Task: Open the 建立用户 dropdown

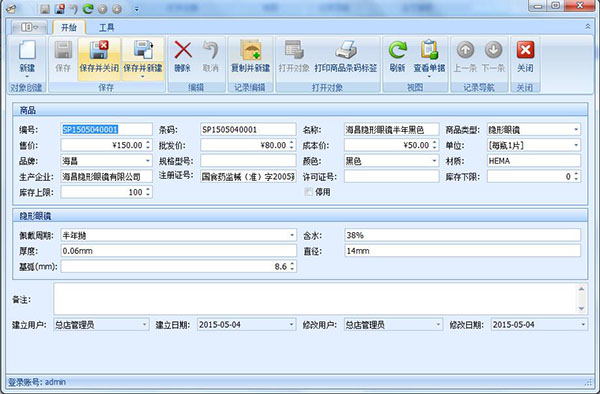Action: (x=144, y=325)
